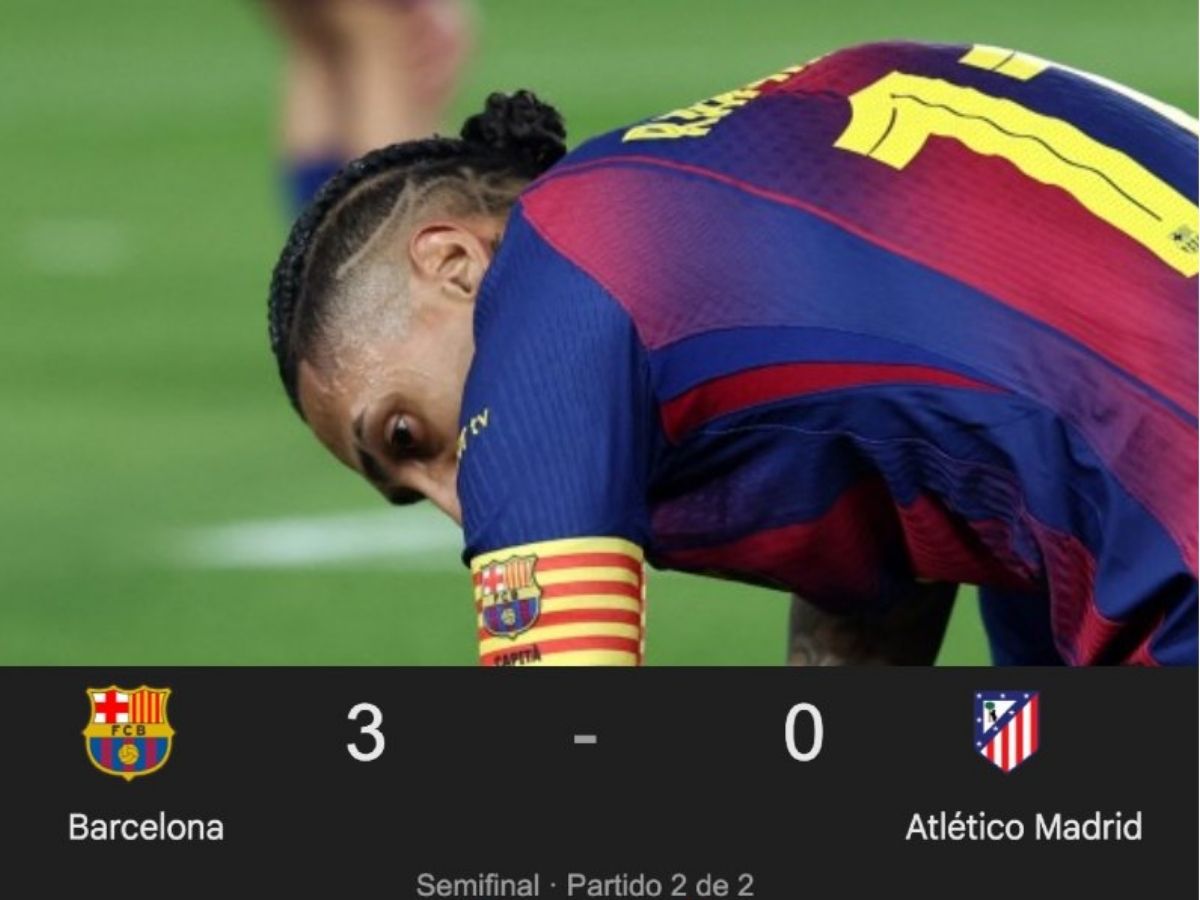Click the FC Barcelona crest in scoreboard
1200x900 pixels.
tap(128, 732)
